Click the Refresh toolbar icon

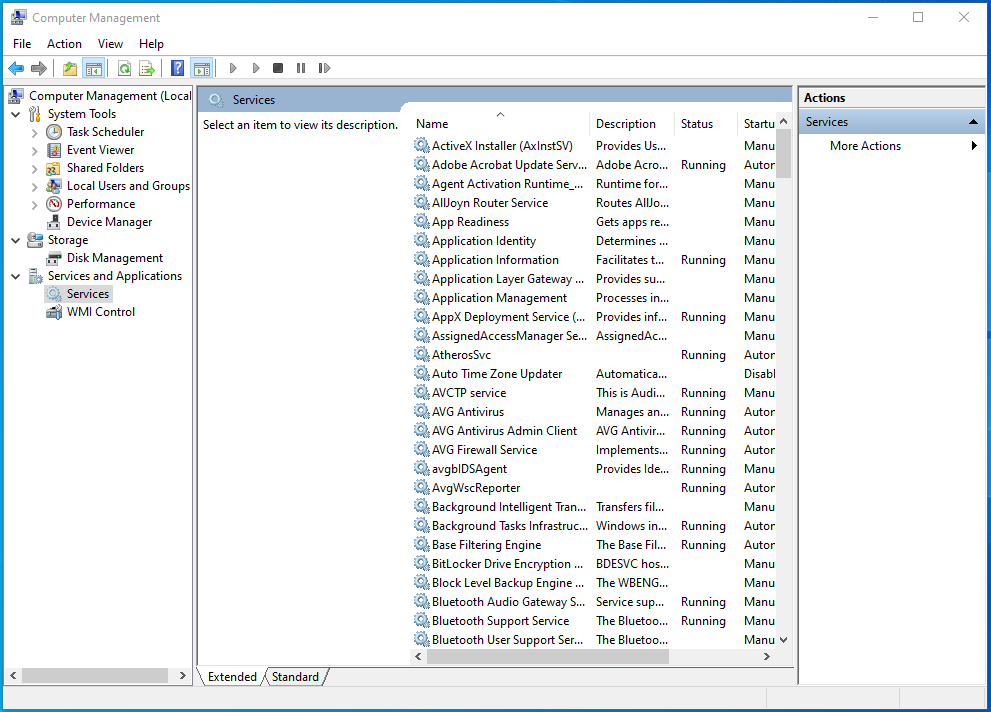point(125,68)
